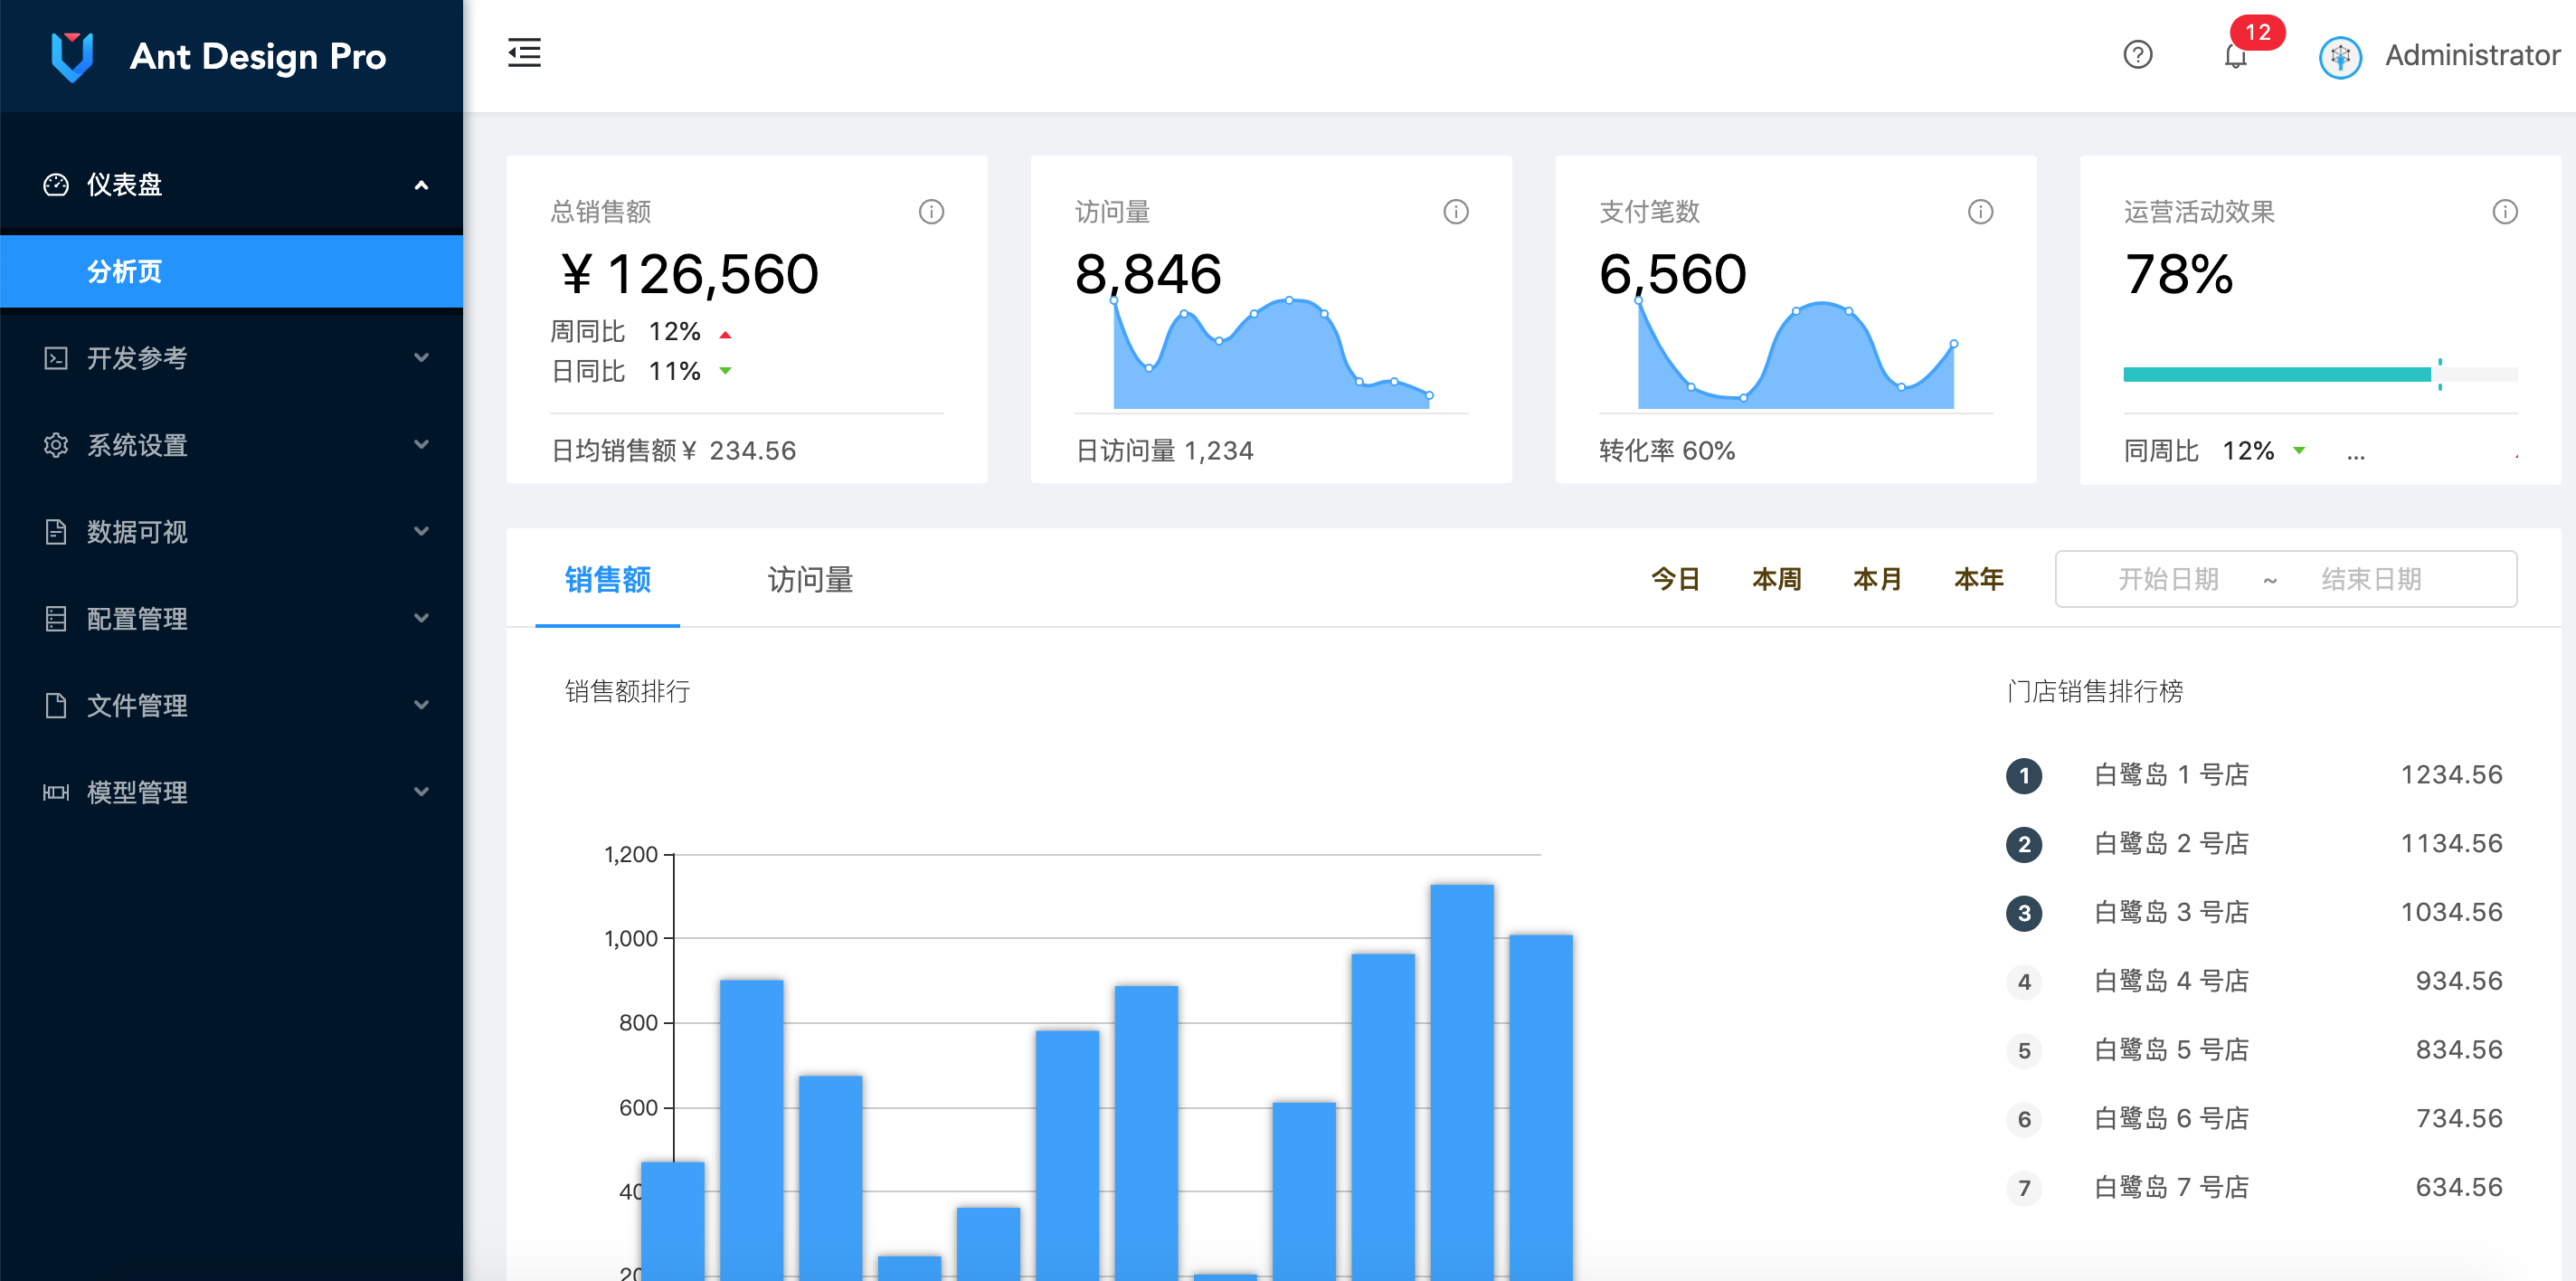Click green down arrow beside 同周比 12%
This screenshot has height=1281, width=2576.
click(2299, 451)
